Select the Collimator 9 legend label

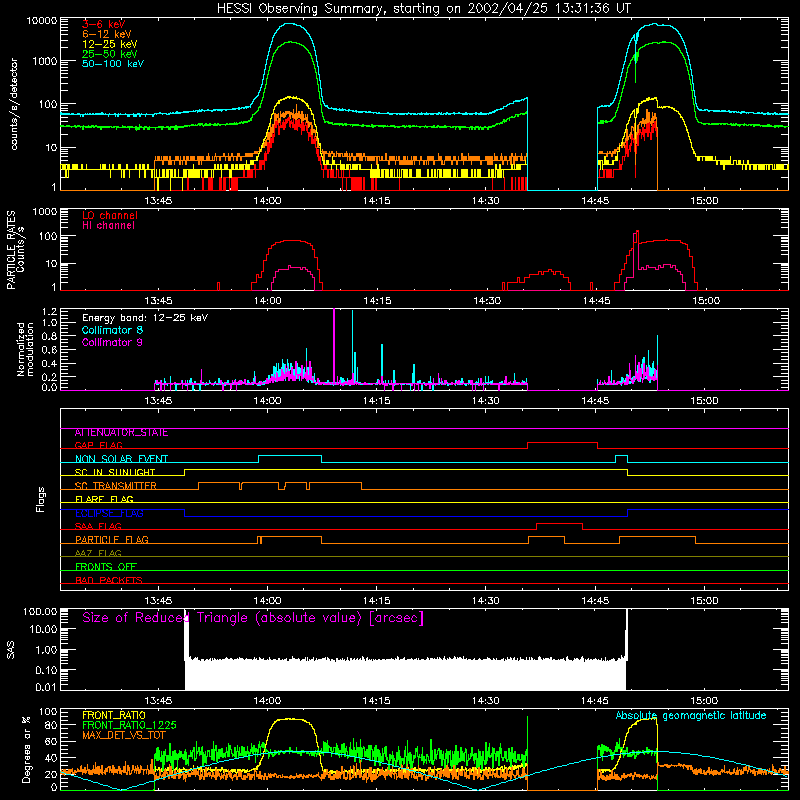coord(112,342)
